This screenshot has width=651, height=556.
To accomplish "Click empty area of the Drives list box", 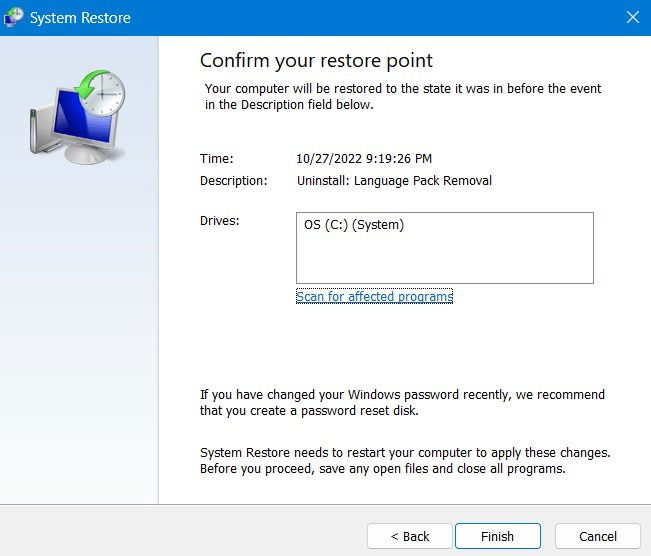I will [x=444, y=260].
